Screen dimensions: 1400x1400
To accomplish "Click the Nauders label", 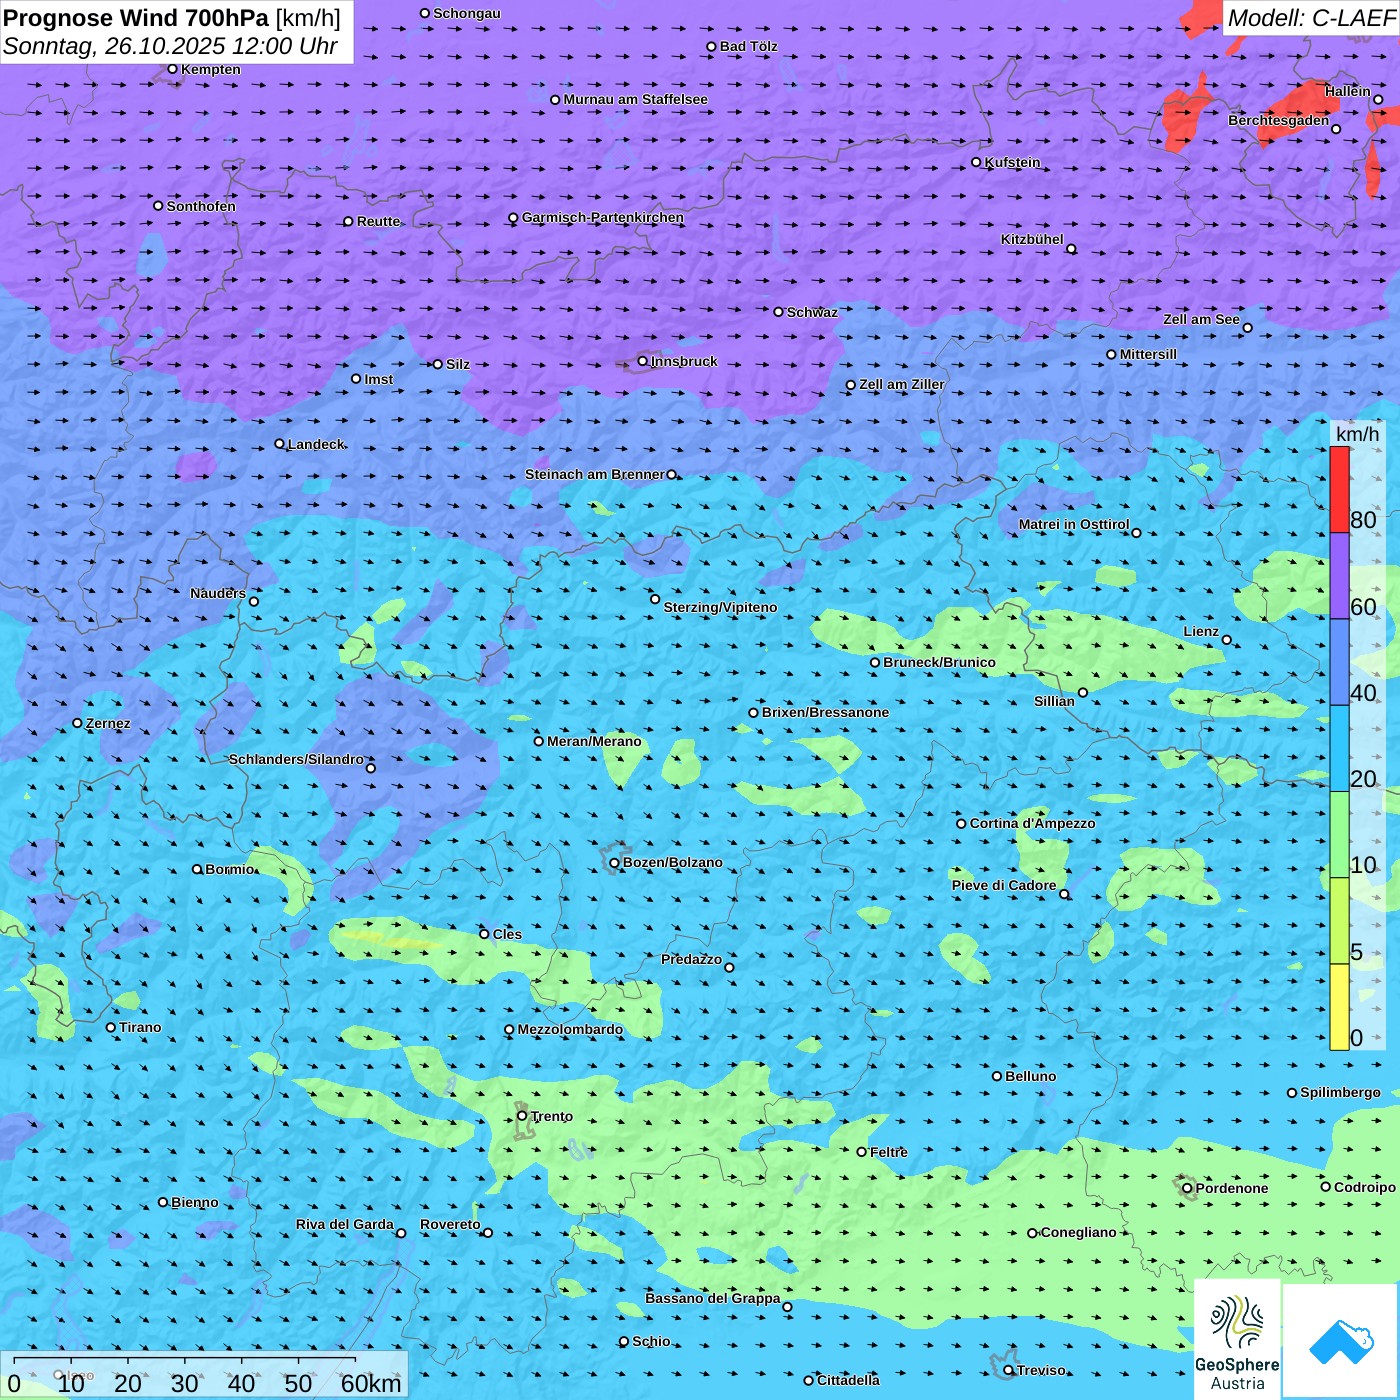I will coord(218,593).
